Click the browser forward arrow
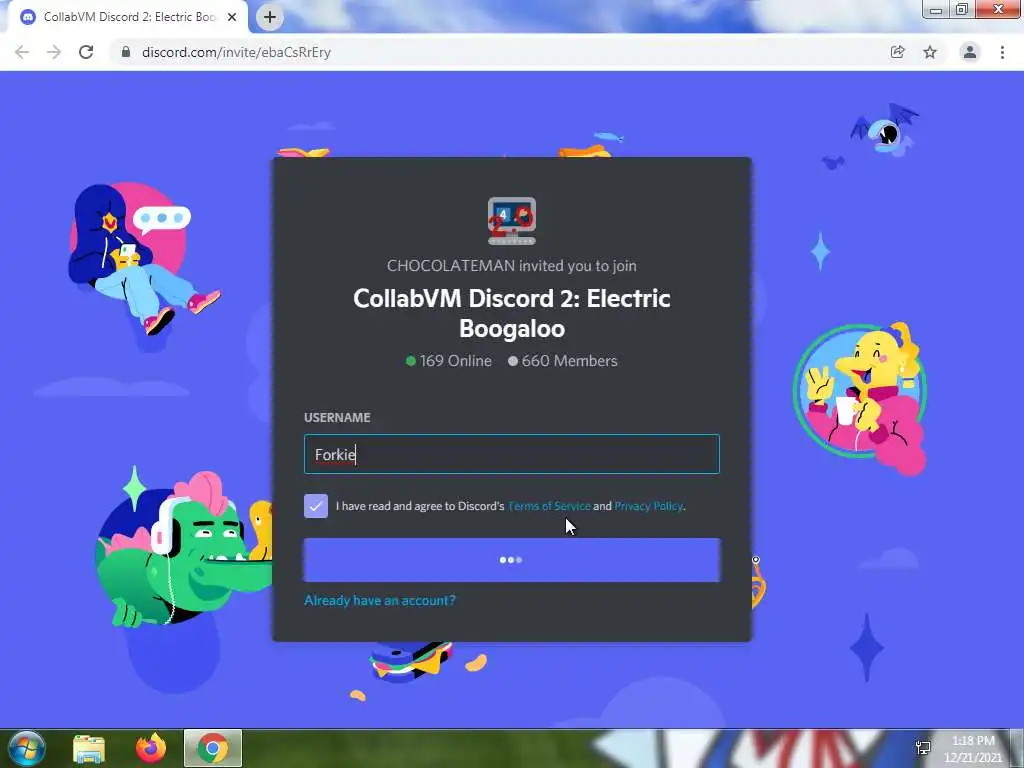 pyautogui.click(x=54, y=52)
